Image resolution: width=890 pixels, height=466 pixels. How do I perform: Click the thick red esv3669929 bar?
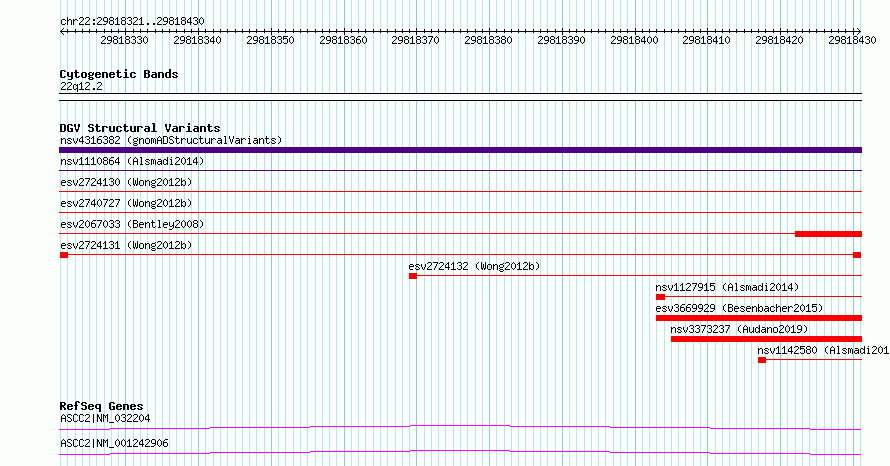[759, 318]
